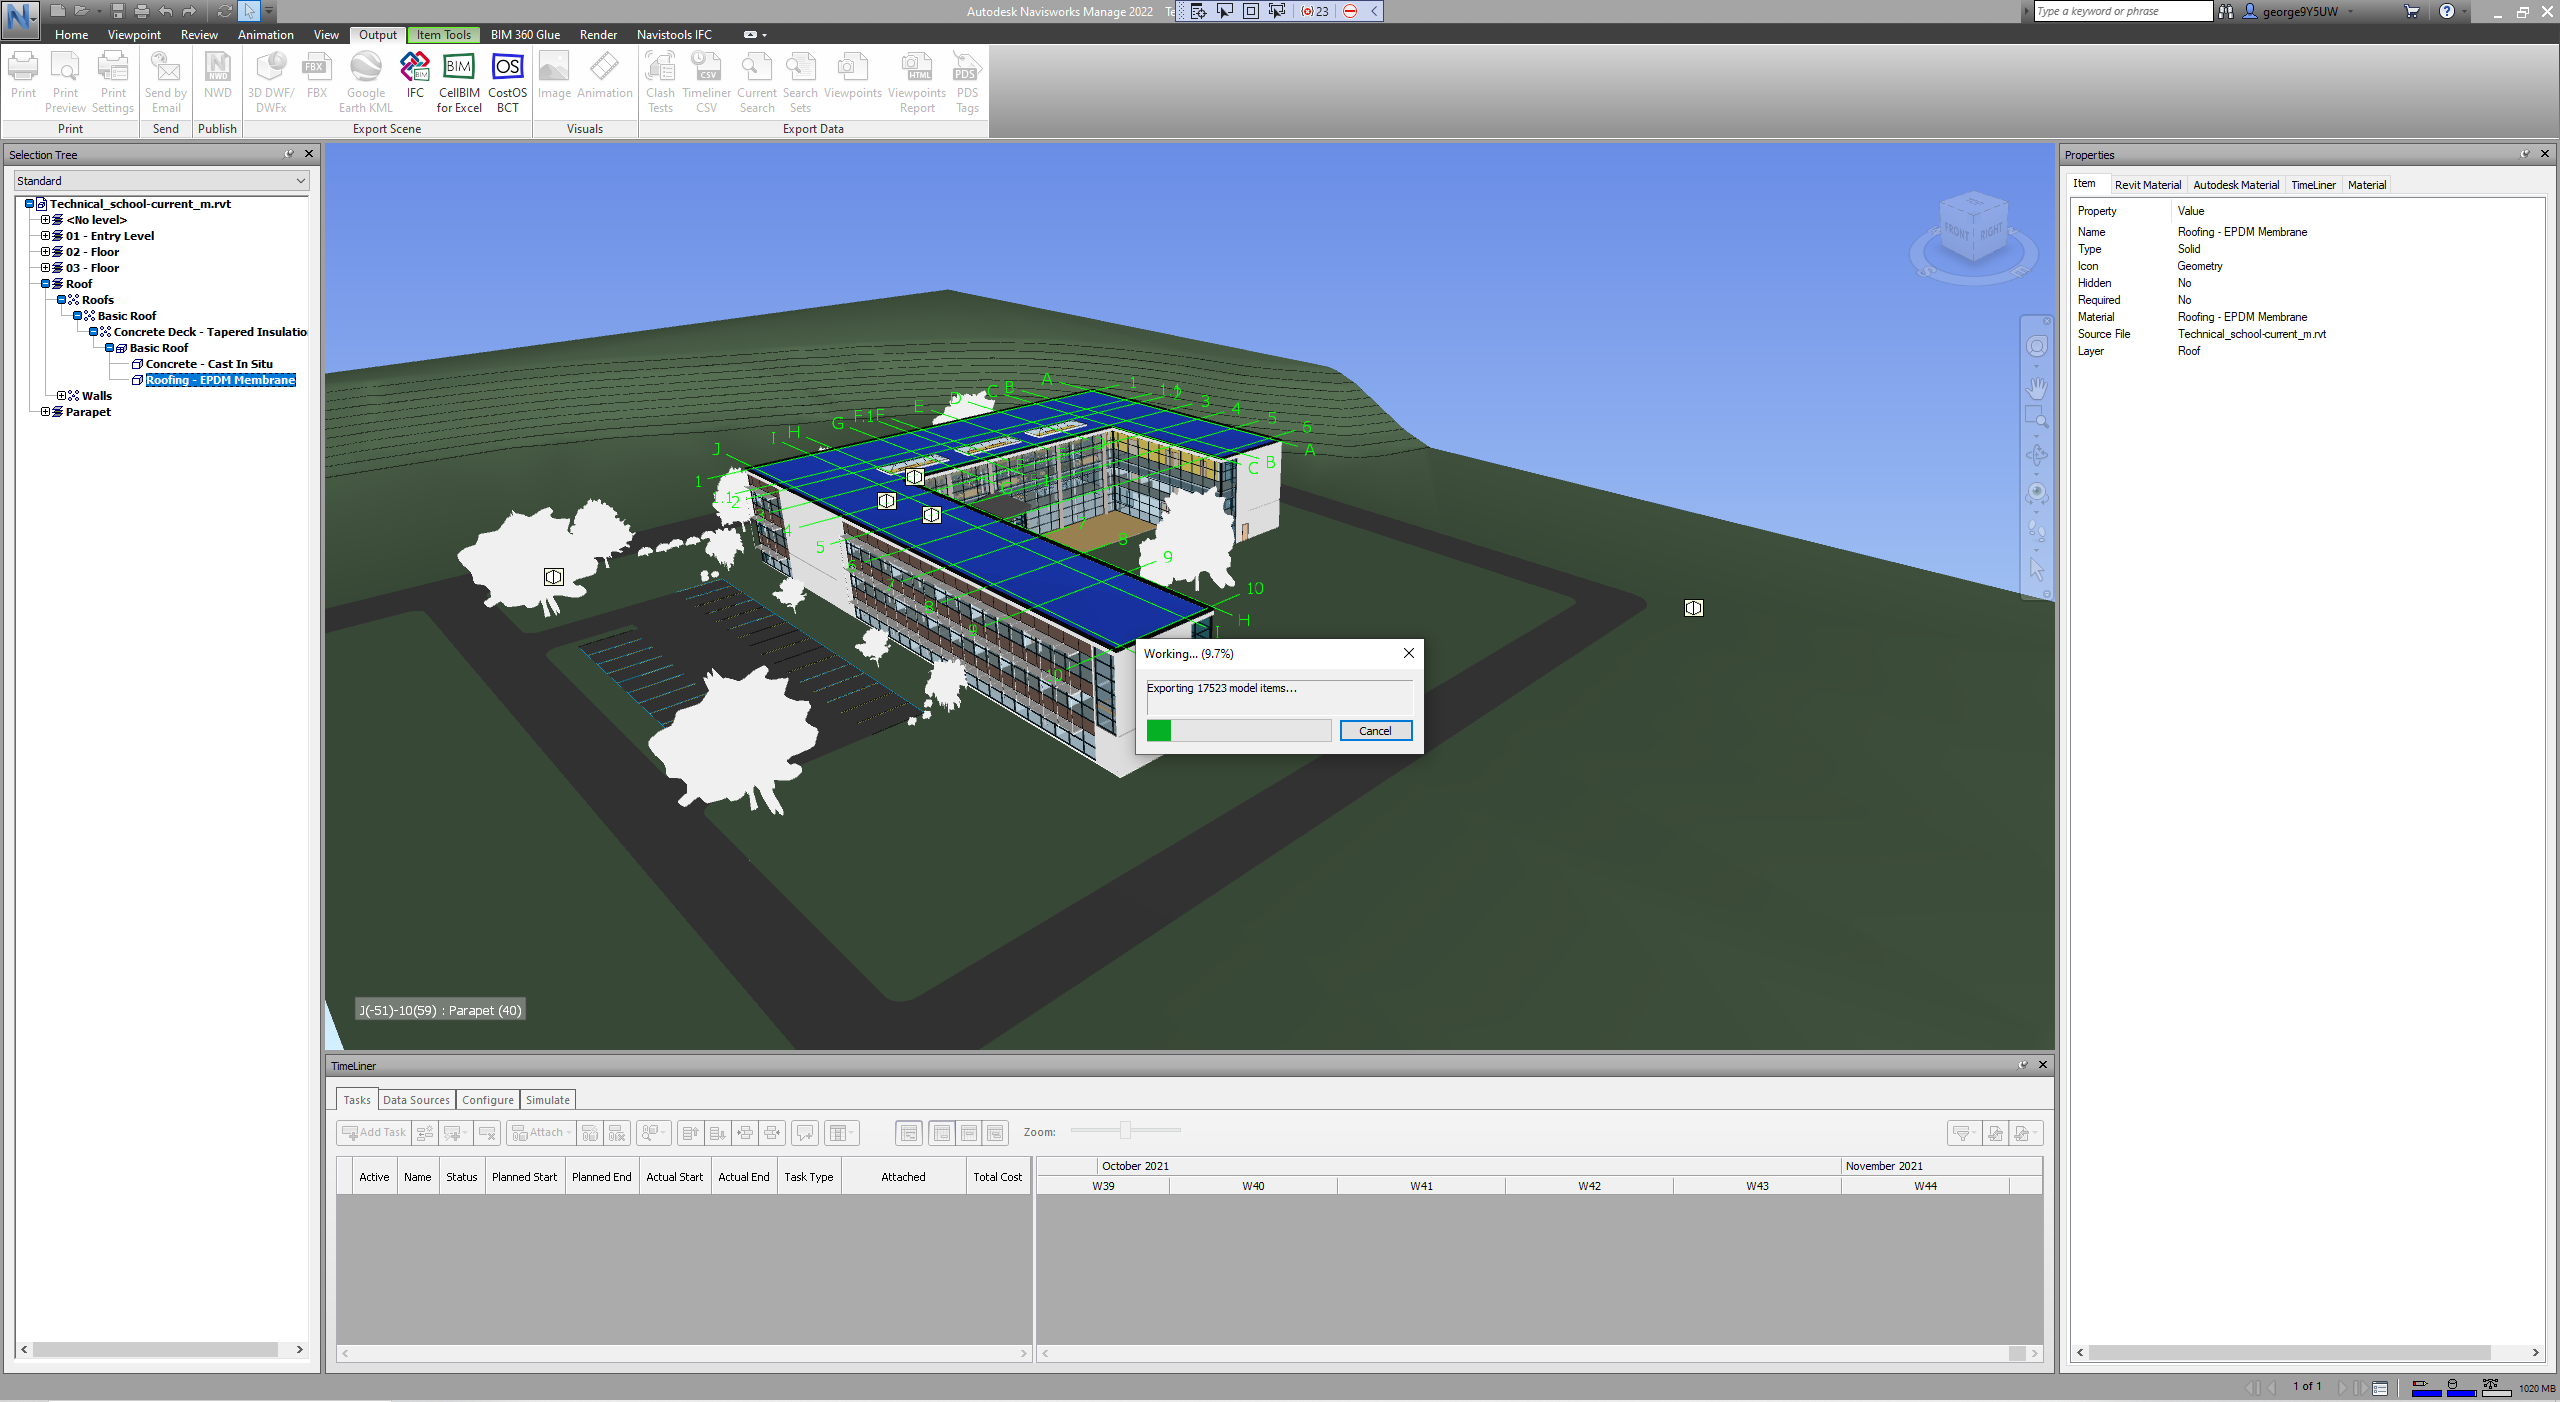The height and width of the screenshot is (1402, 2560).
Task: Toggle auto-hide pin on Selection Tree
Action: 289,154
